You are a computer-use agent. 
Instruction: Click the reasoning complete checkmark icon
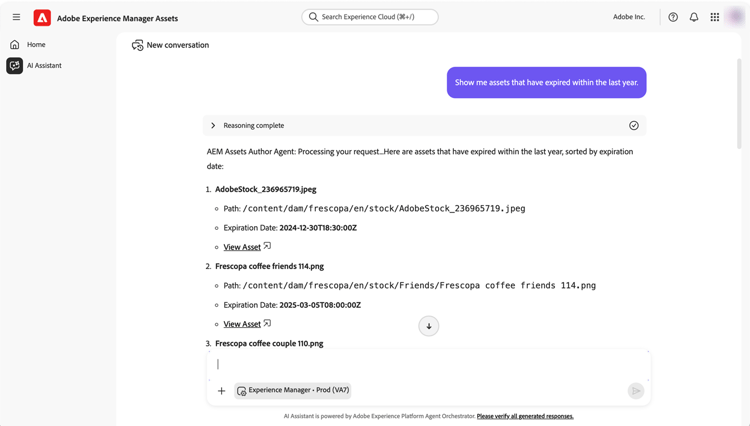click(x=634, y=126)
